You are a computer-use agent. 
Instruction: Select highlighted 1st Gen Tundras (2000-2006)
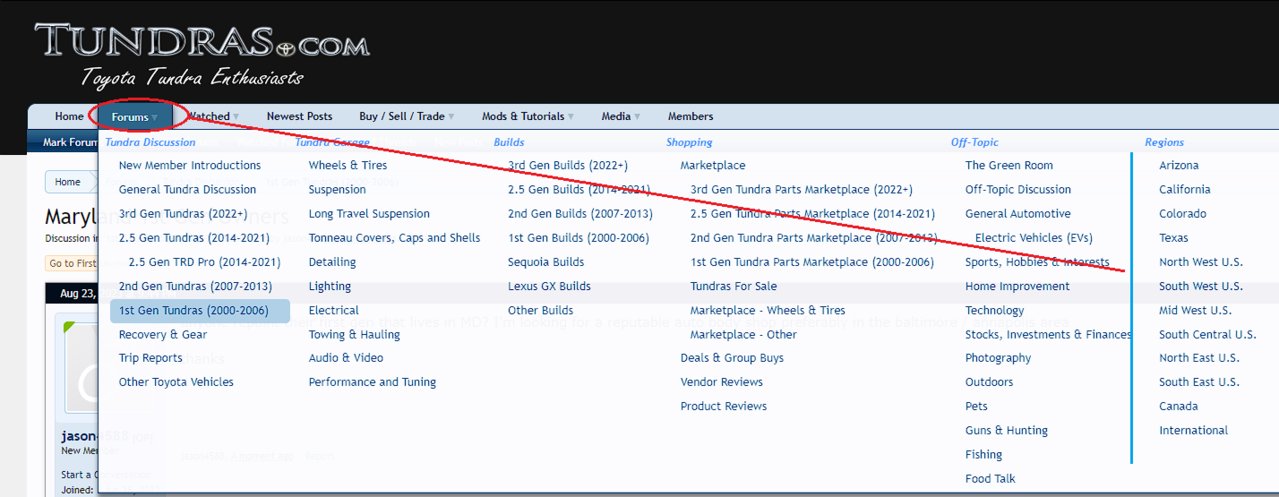(200, 311)
